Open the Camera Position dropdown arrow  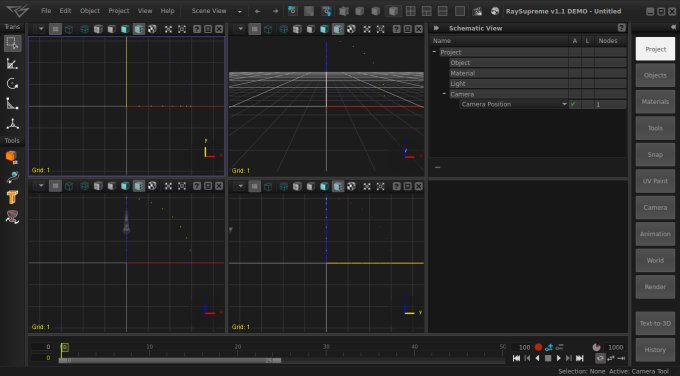click(564, 104)
